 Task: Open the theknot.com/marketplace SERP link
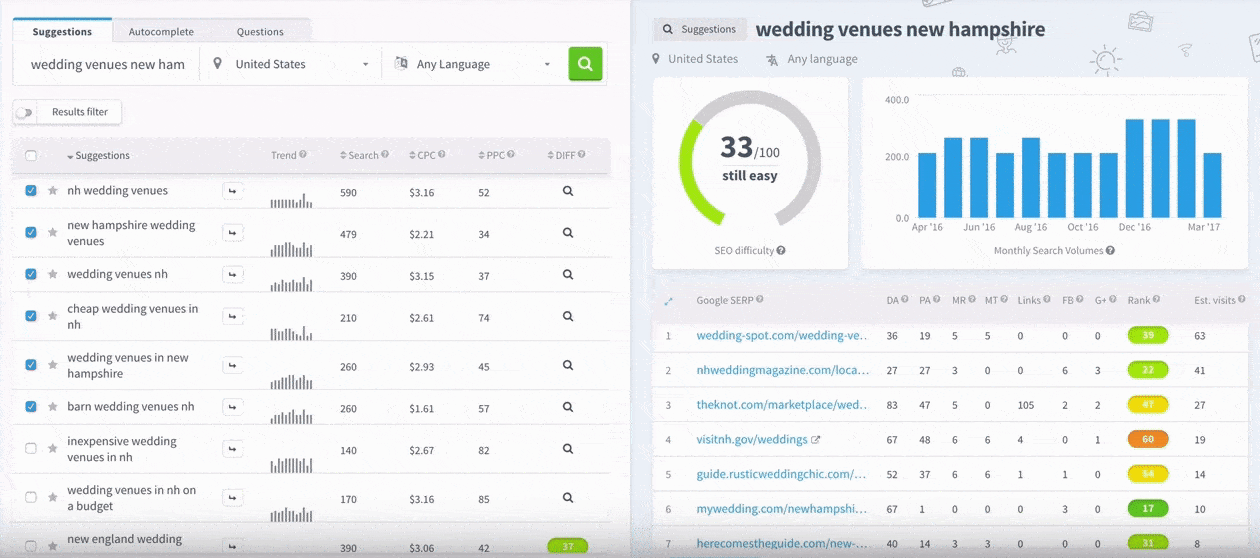point(782,405)
